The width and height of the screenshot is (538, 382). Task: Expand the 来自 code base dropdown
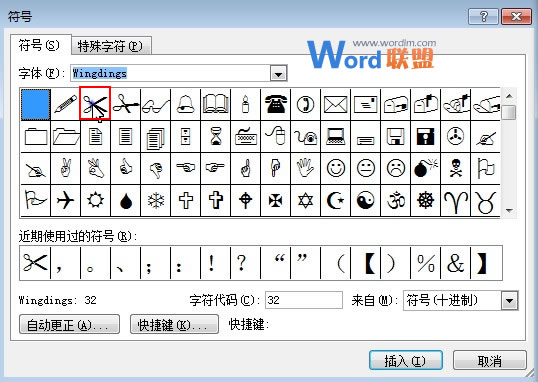click(x=510, y=301)
